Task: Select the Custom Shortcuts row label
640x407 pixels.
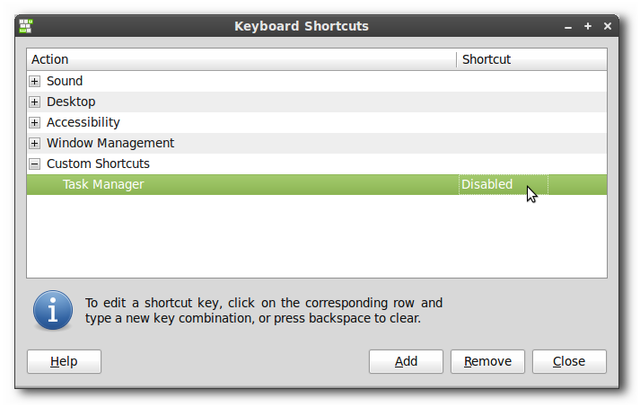Action: tap(98, 164)
